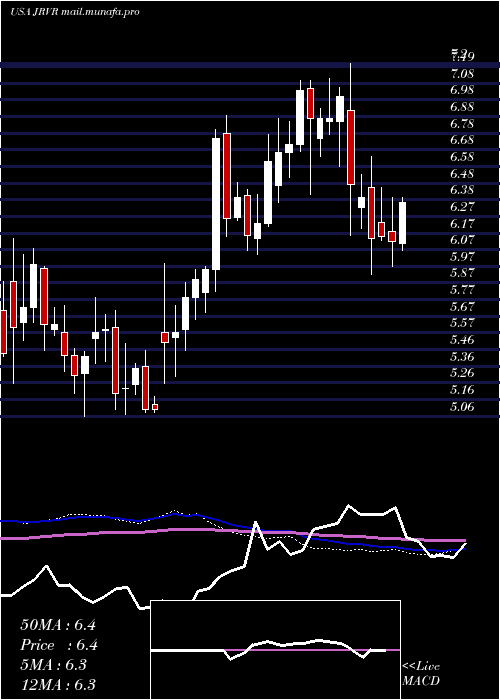Pick the 6.58 price axis value
Image resolution: width=500 pixels, height=700 pixels.
462,157
